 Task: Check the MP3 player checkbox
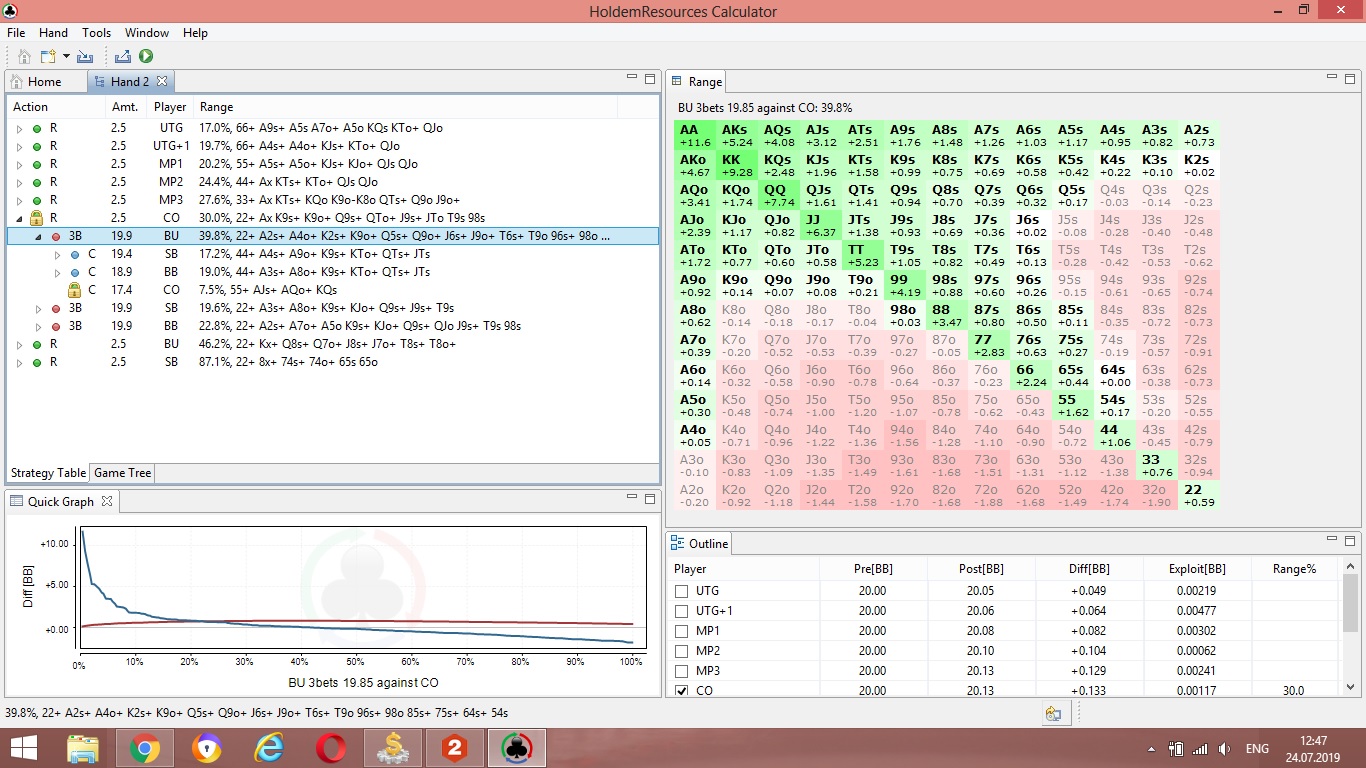(682, 671)
